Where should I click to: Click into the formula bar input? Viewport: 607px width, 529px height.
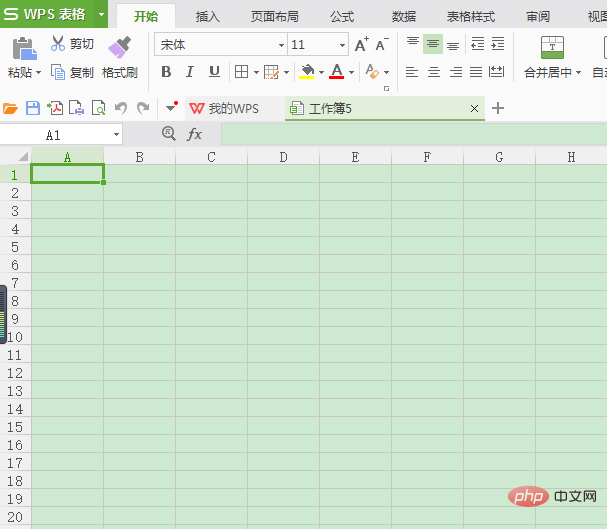[414, 134]
